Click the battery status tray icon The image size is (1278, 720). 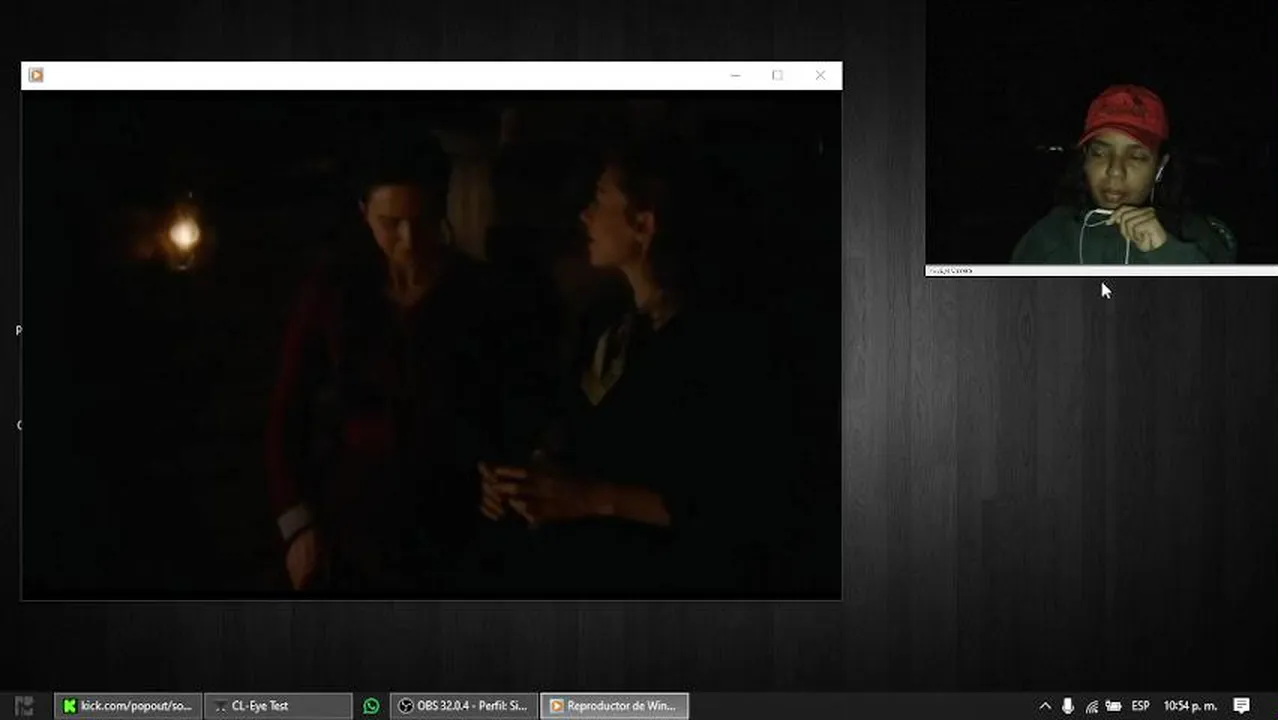coord(1113,706)
